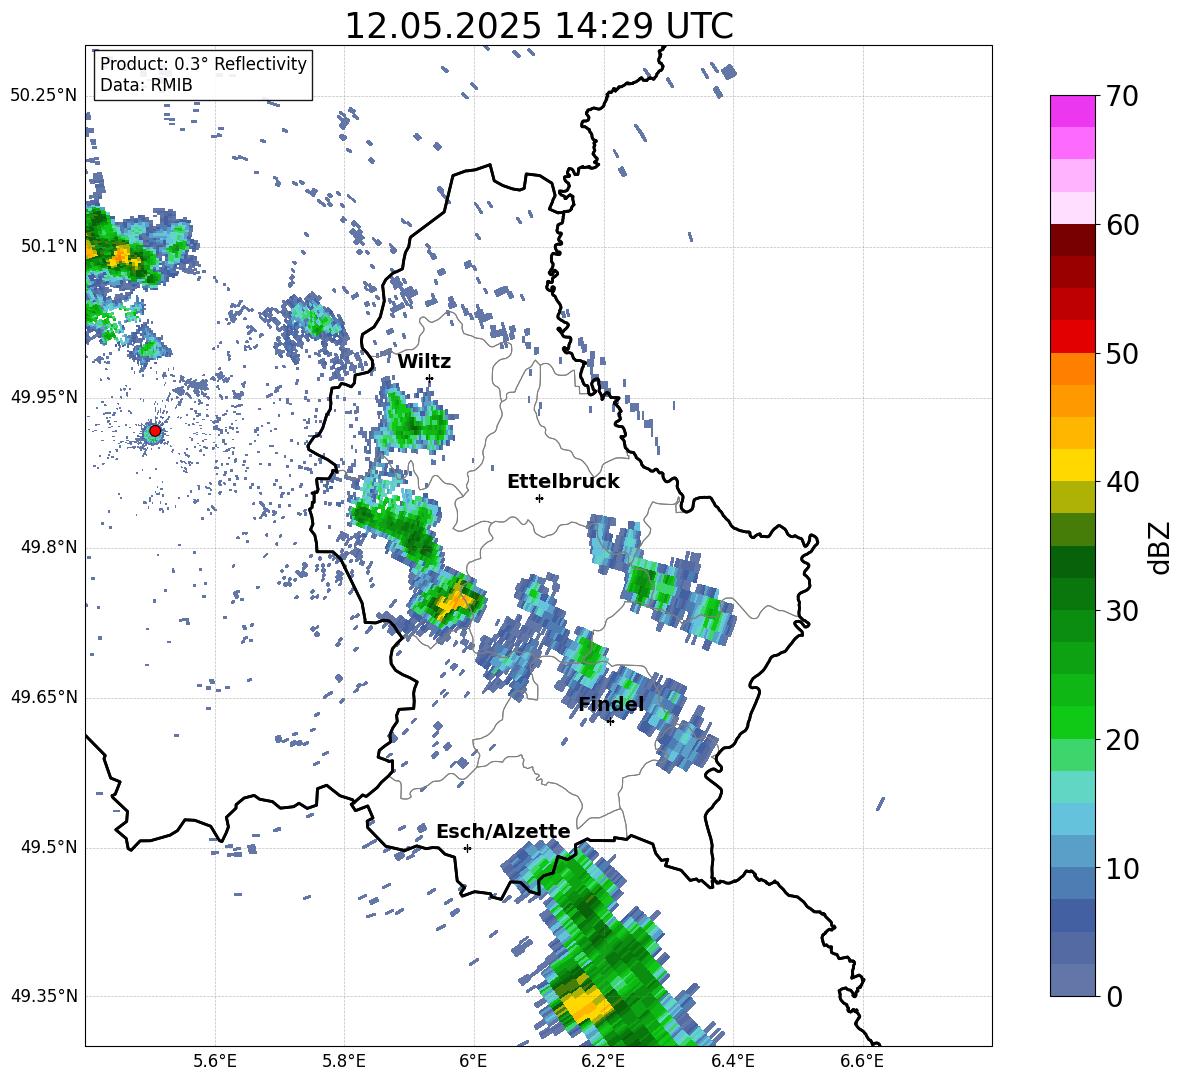Screen dimensions: 1184x1081
Task: Click the colorbar tick label 30
Action: [x=1121, y=611]
